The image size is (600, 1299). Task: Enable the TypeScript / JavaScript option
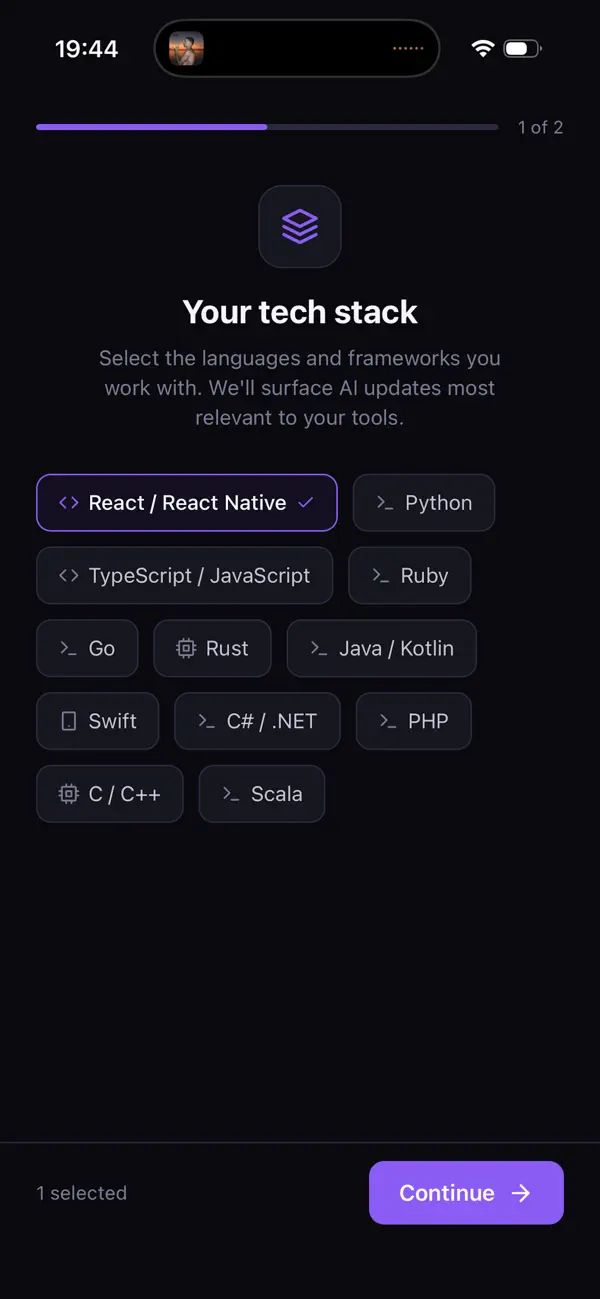[x=184, y=575]
